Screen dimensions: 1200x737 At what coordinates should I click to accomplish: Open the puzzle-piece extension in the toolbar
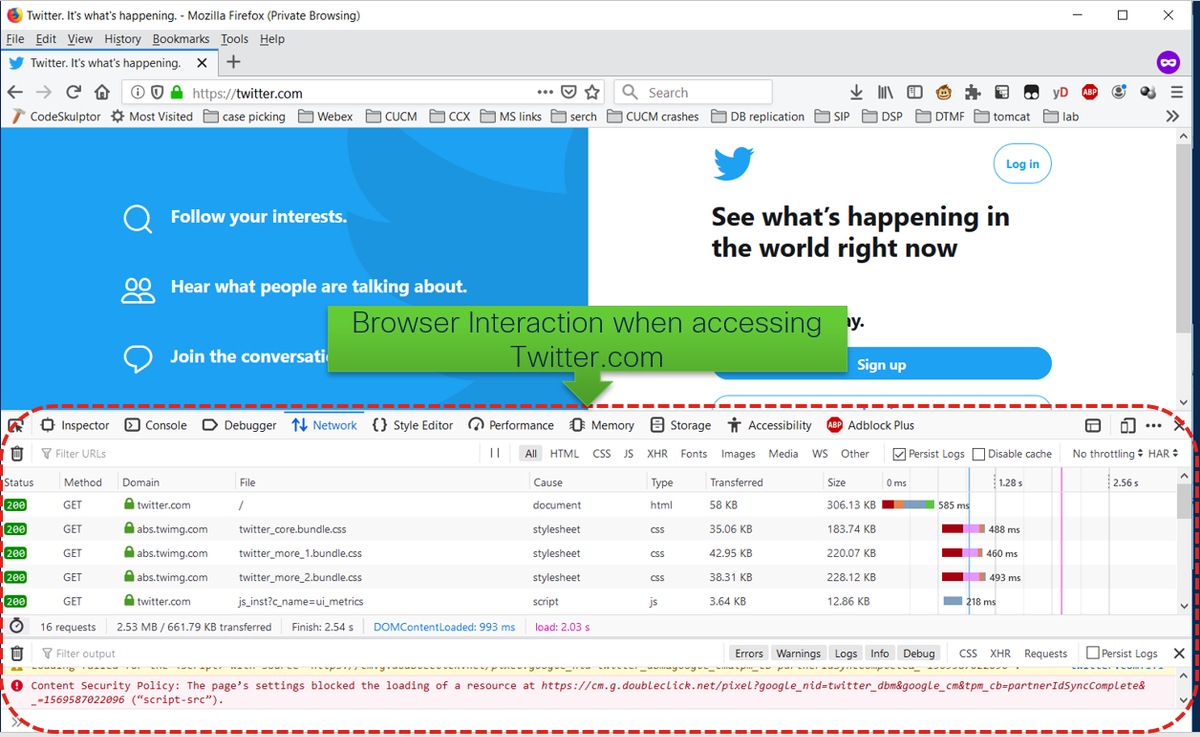point(972,92)
